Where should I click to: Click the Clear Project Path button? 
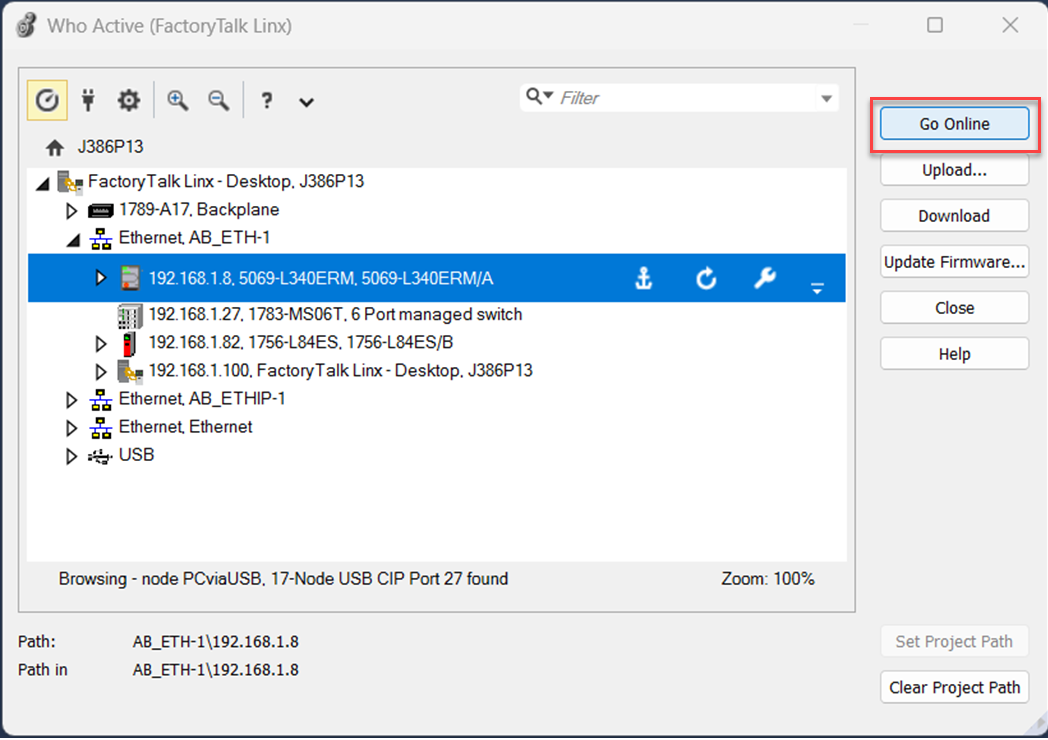(953, 687)
